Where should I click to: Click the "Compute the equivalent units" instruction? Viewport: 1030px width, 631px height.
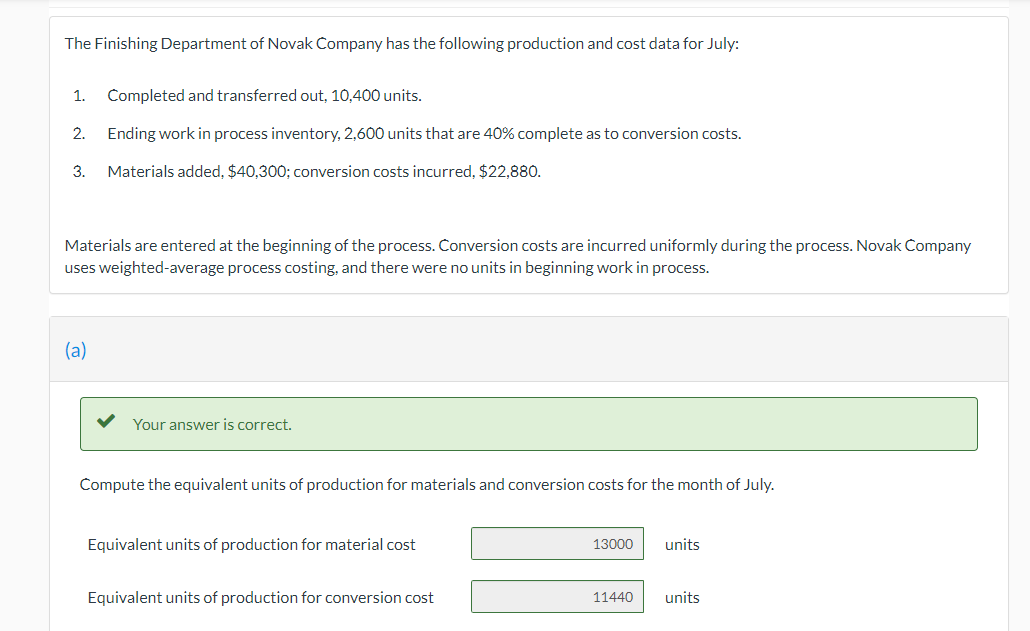point(426,484)
